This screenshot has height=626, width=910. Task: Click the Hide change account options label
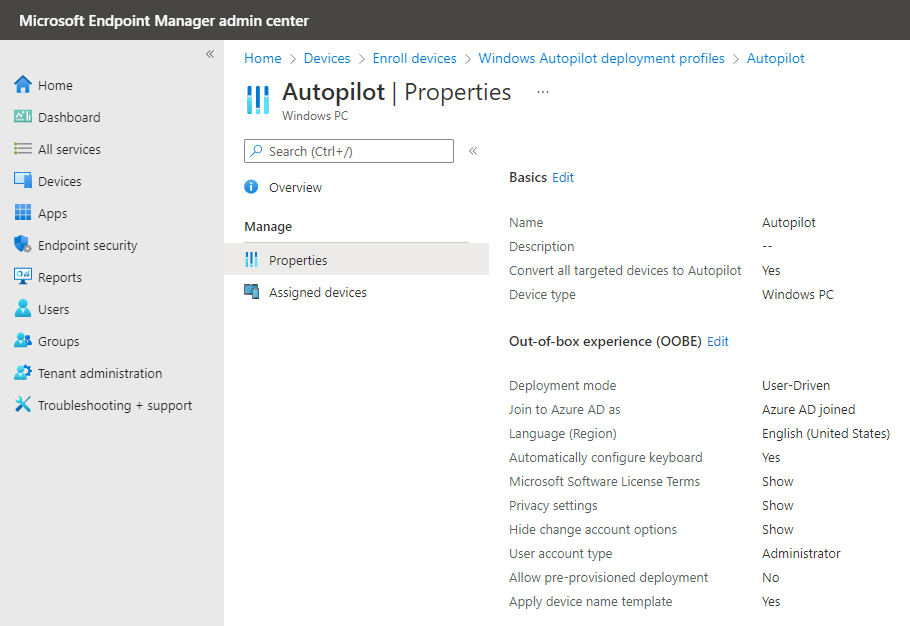click(x=593, y=529)
